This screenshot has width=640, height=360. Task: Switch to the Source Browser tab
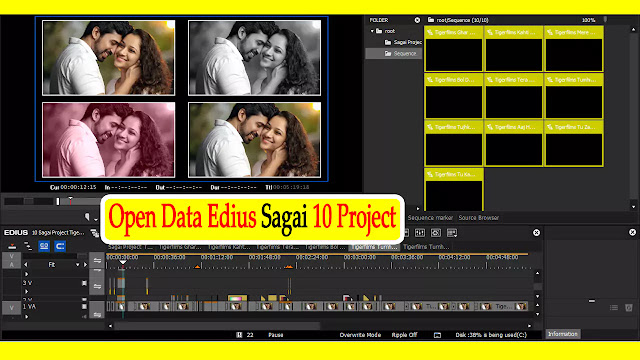coord(478,218)
